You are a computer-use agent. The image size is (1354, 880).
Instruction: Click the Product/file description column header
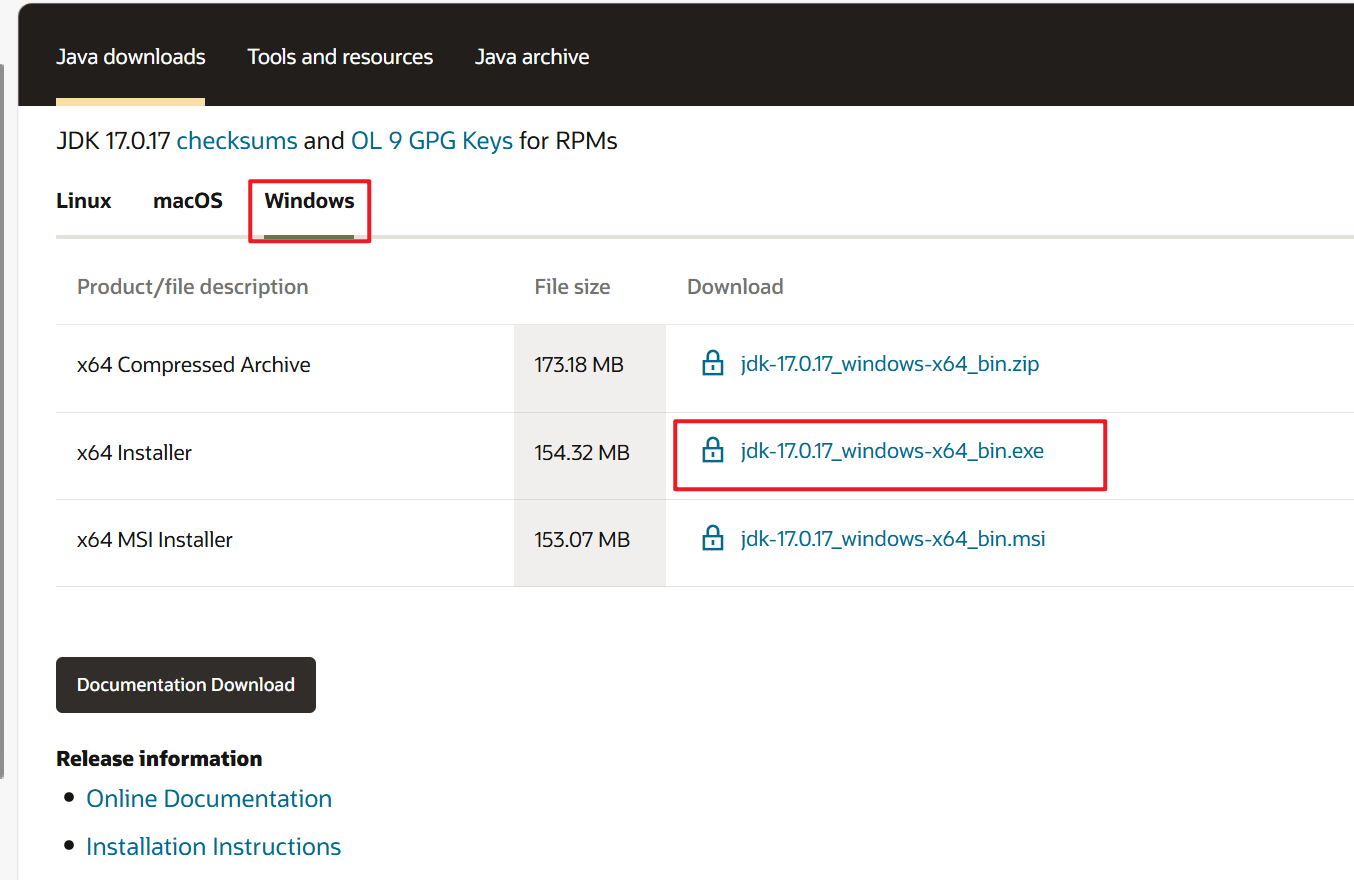coord(193,287)
